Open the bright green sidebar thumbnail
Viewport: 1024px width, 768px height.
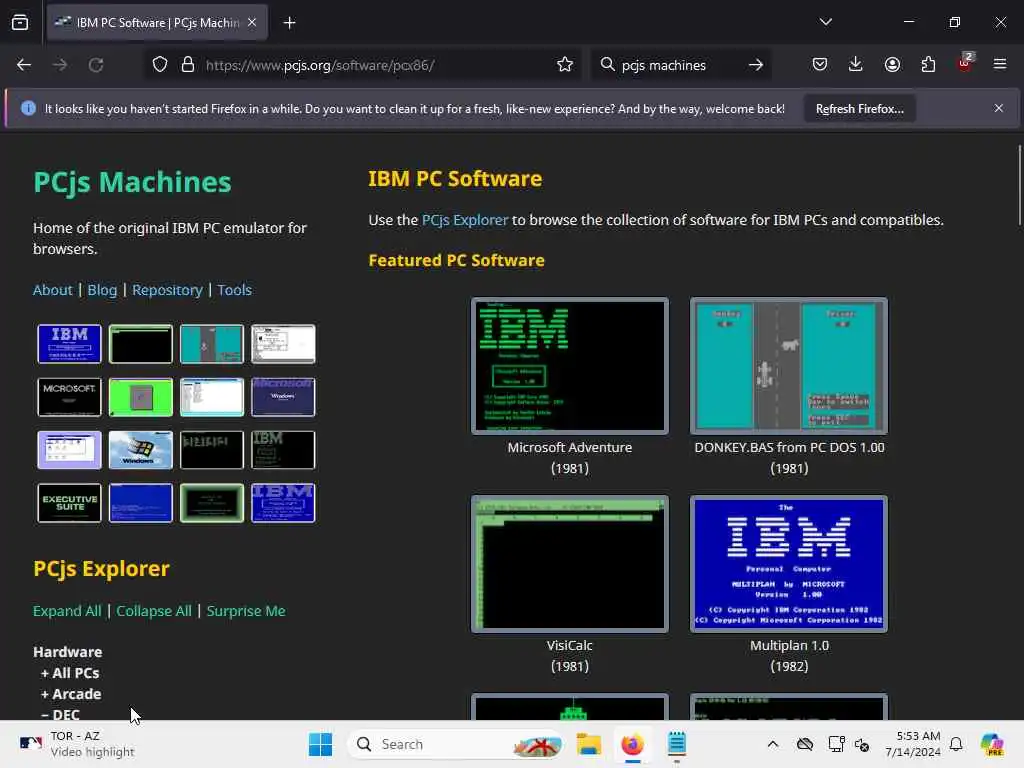coord(140,396)
